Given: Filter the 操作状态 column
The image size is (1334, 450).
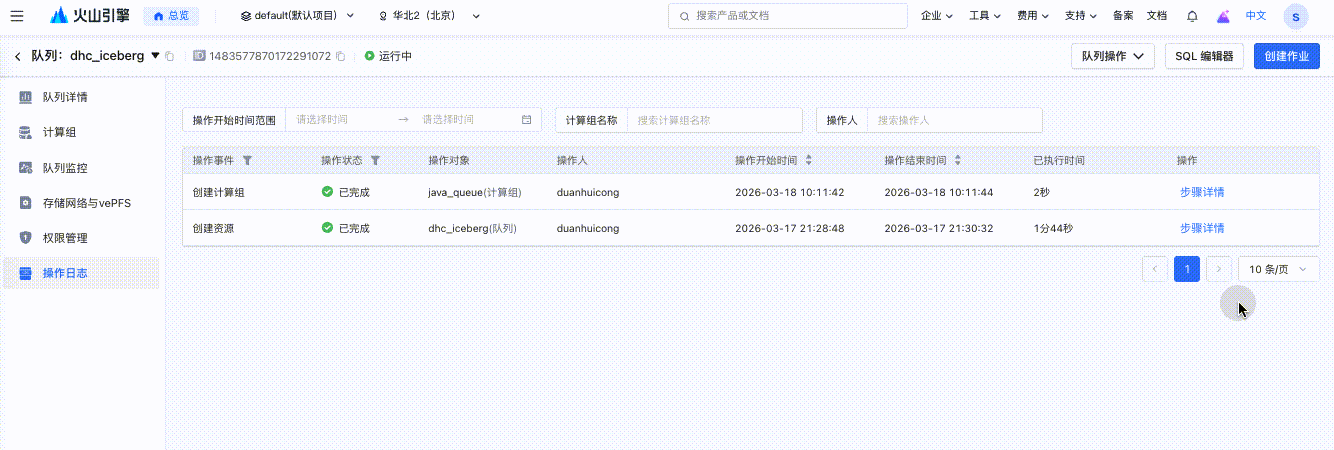Looking at the screenshot, I should click(x=375, y=160).
